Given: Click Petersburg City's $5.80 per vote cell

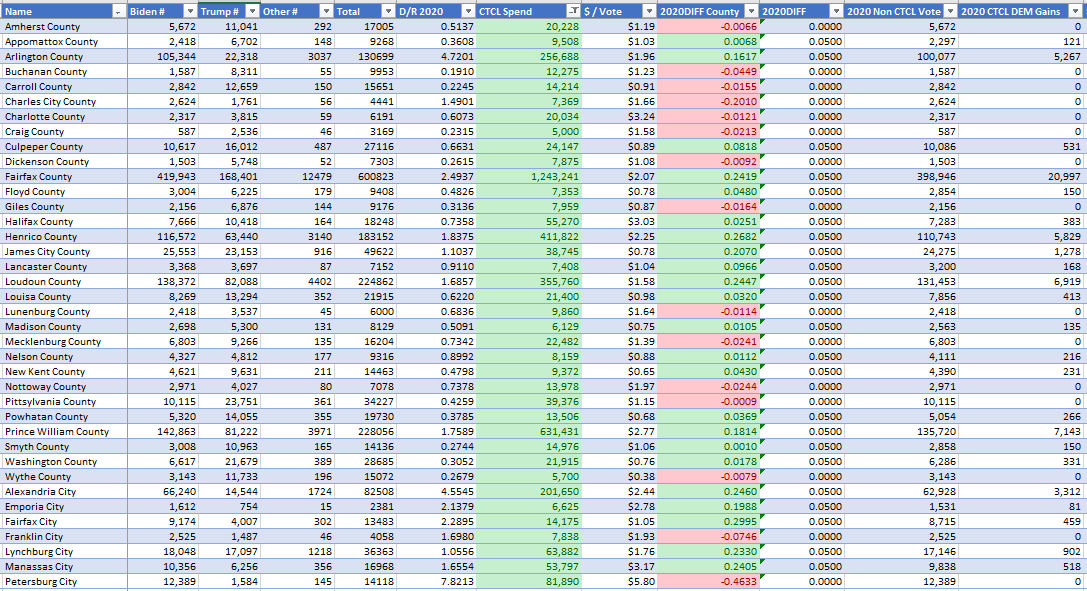Looking at the screenshot, I should coord(619,582).
